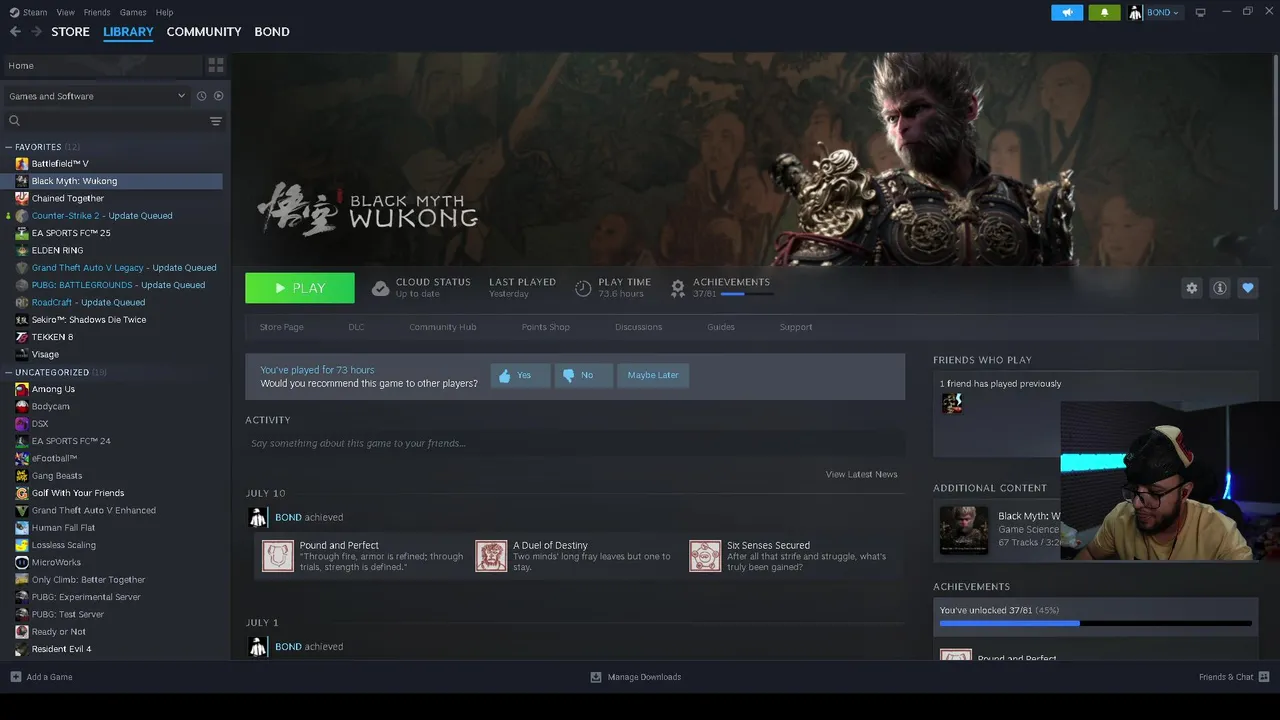Select PUBG: BATTLEGROUNDS - Update Queued

[x=118, y=285]
